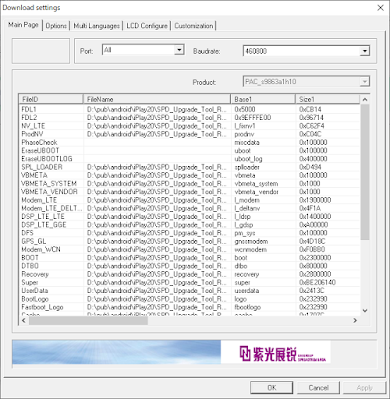The image size is (390, 399).
Task: Open the Customization tab
Action: [194, 26]
